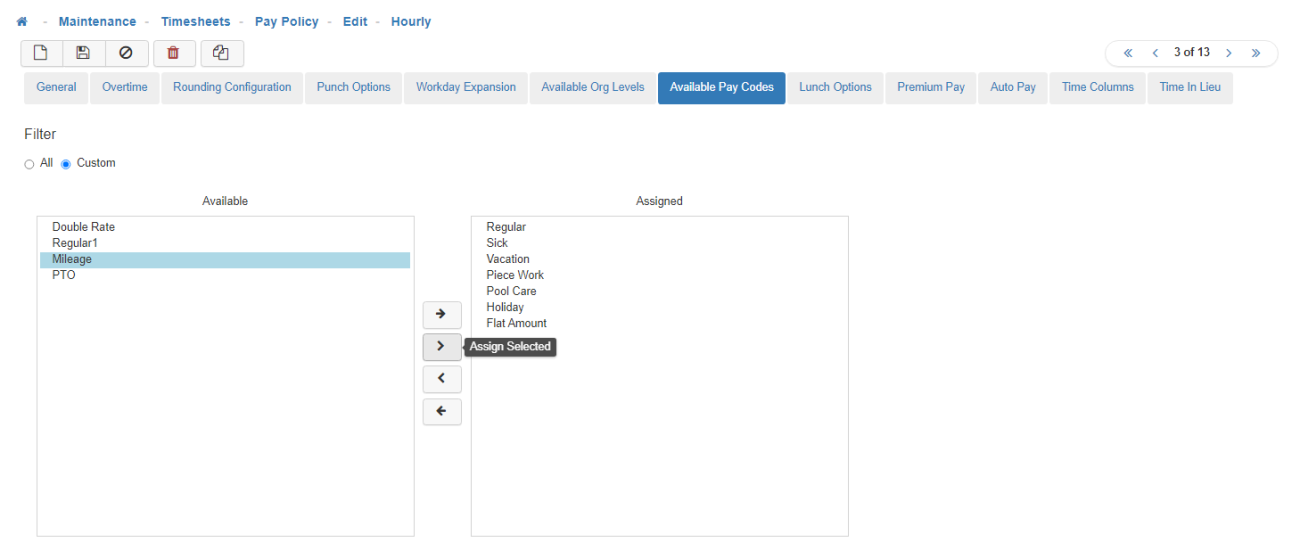Go to the next record
The image size is (1300, 542).
pyautogui.click(x=1229, y=53)
